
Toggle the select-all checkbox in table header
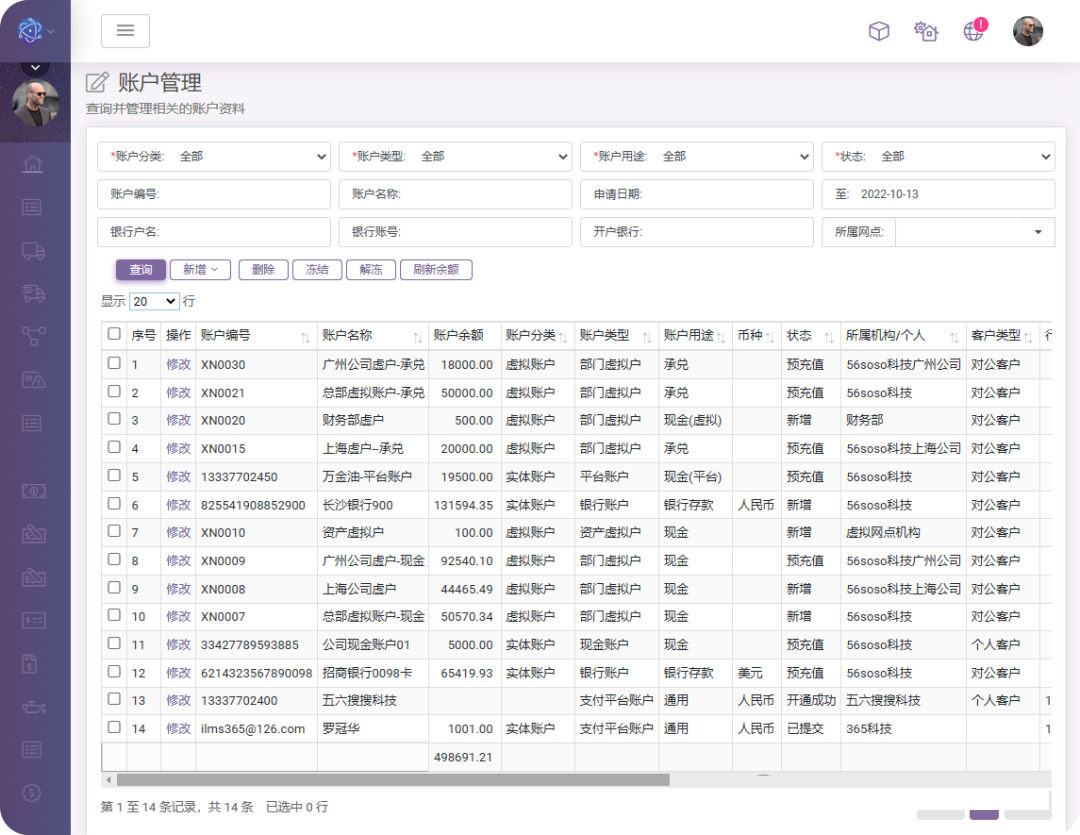click(x=114, y=335)
